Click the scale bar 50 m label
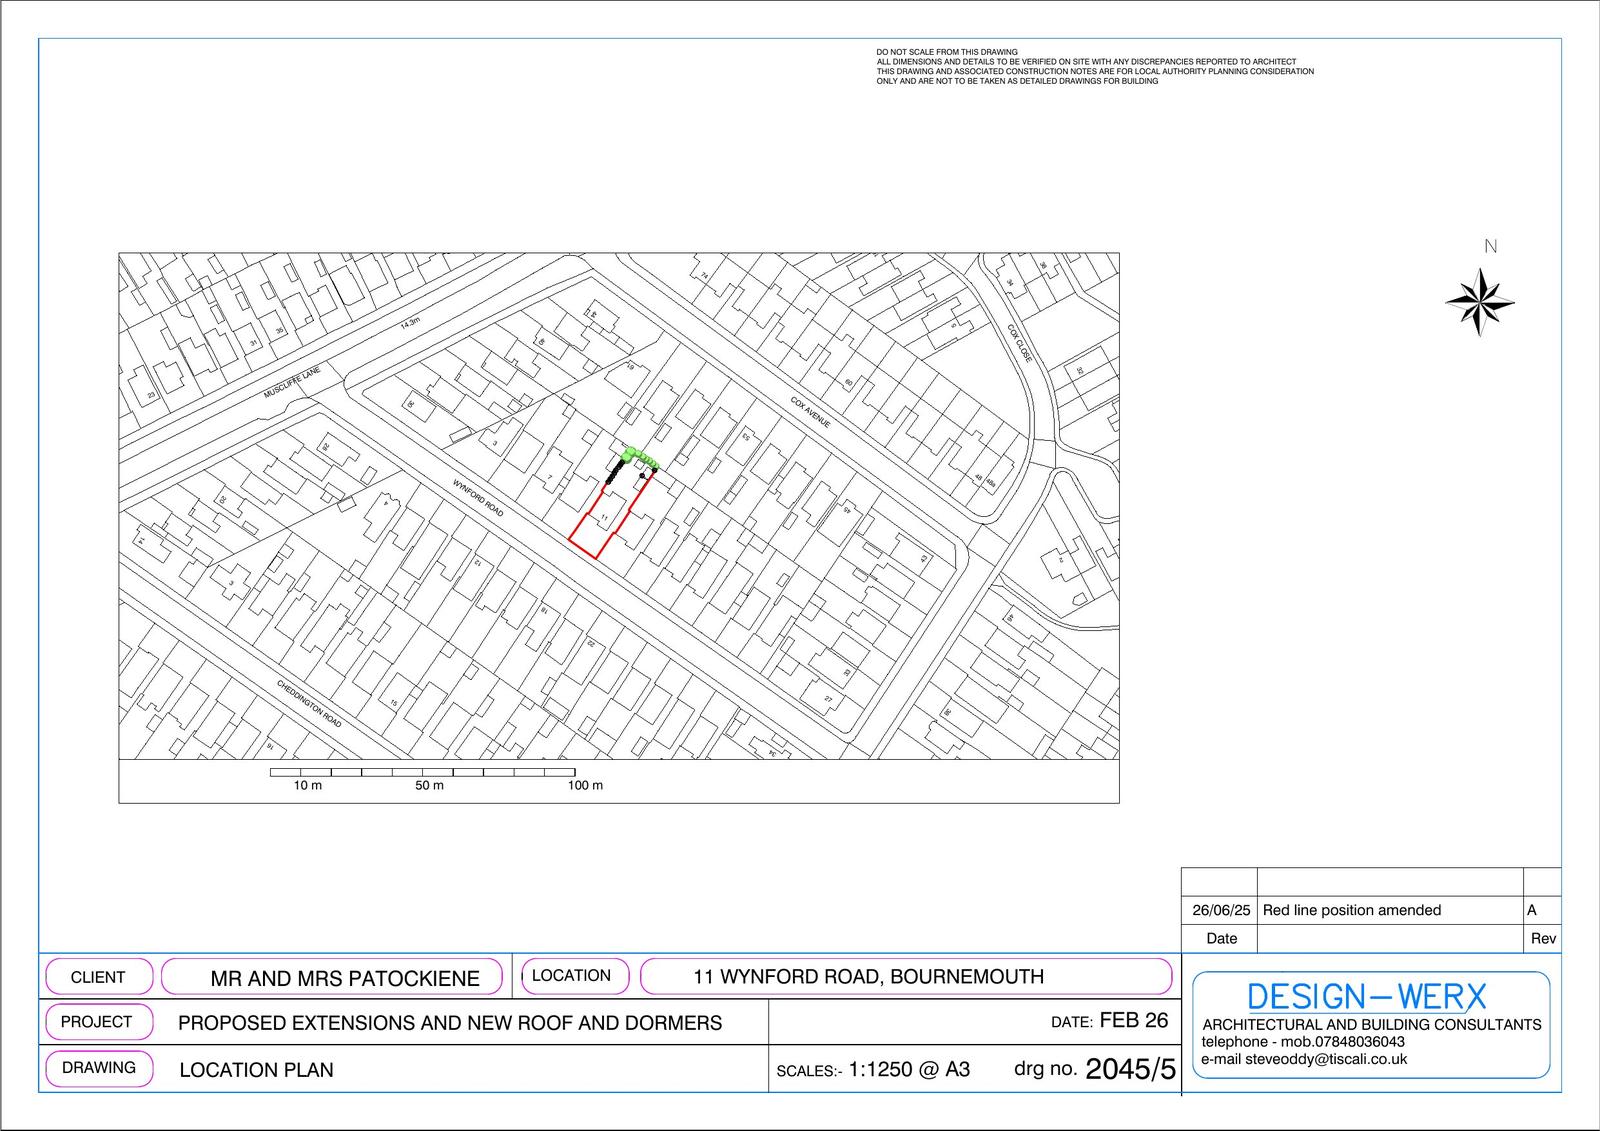 (429, 785)
